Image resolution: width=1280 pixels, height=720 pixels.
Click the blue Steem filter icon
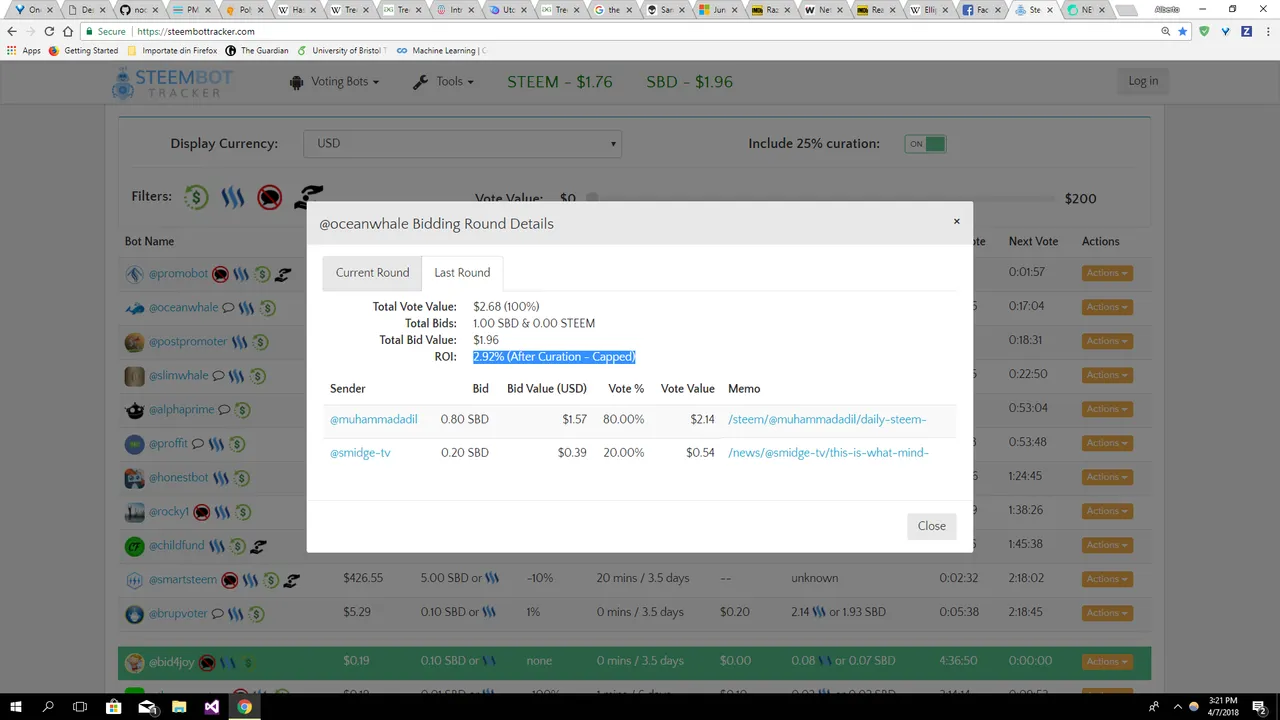(233, 198)
